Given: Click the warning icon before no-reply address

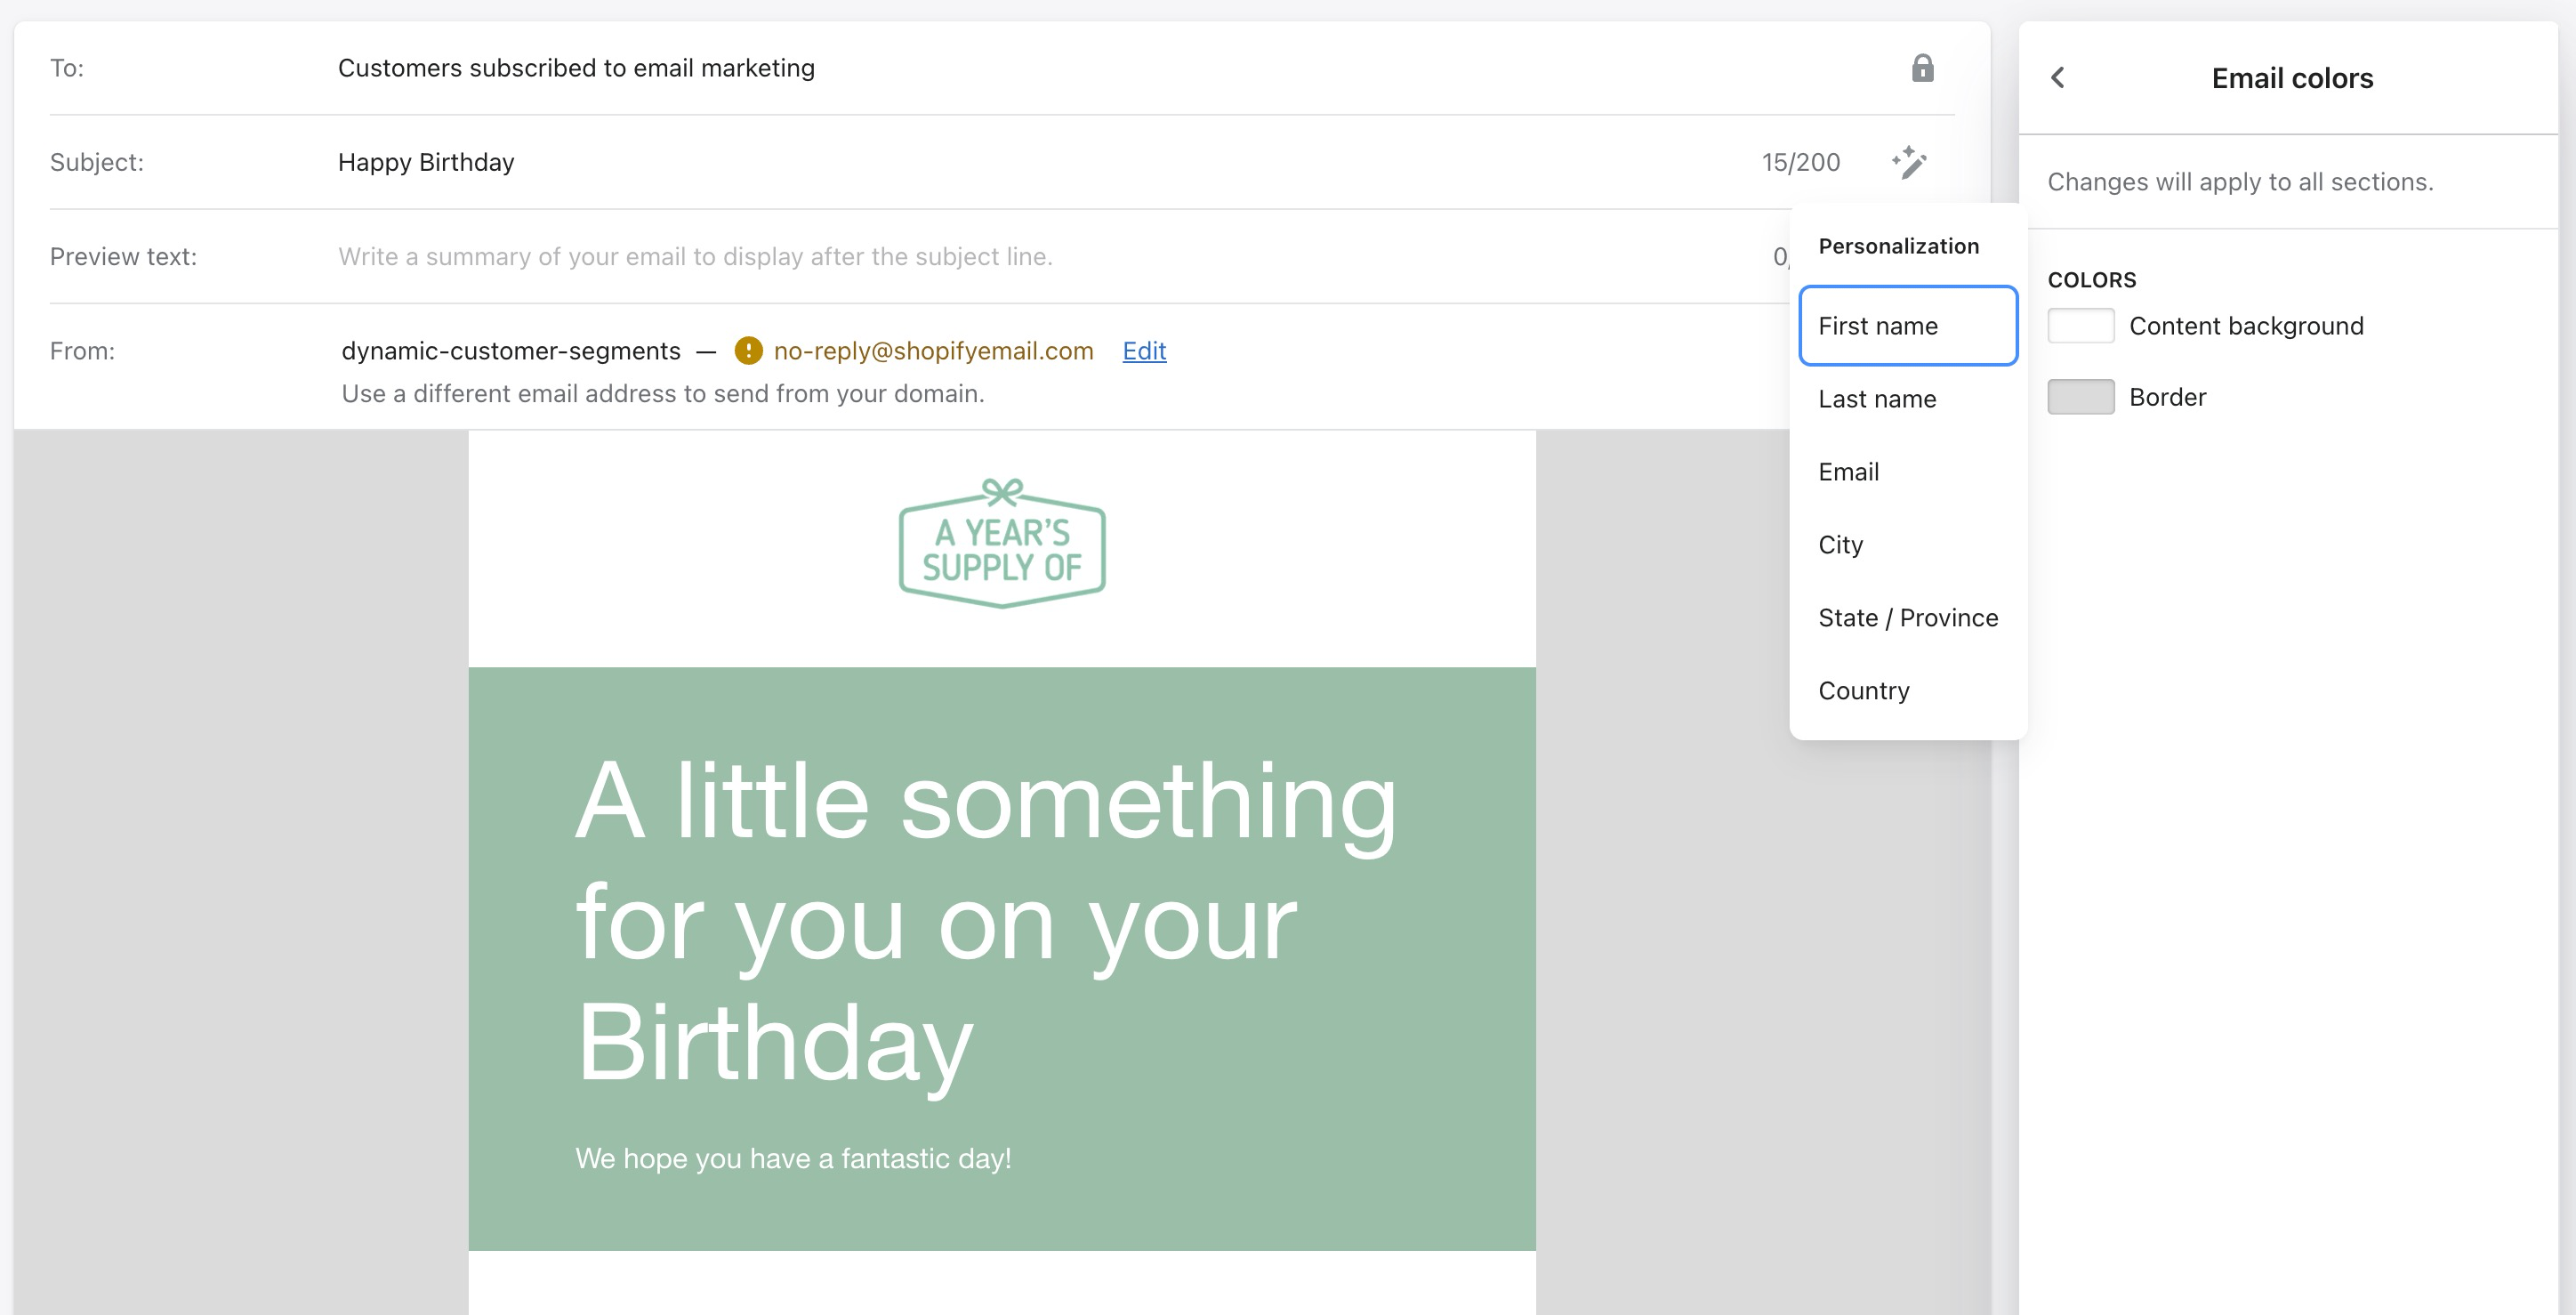Looking at the screenshot, I should point(747,351).
